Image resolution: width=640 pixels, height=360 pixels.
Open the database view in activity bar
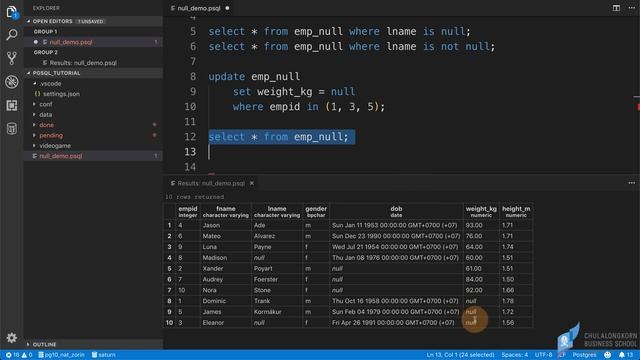point(11,129)
